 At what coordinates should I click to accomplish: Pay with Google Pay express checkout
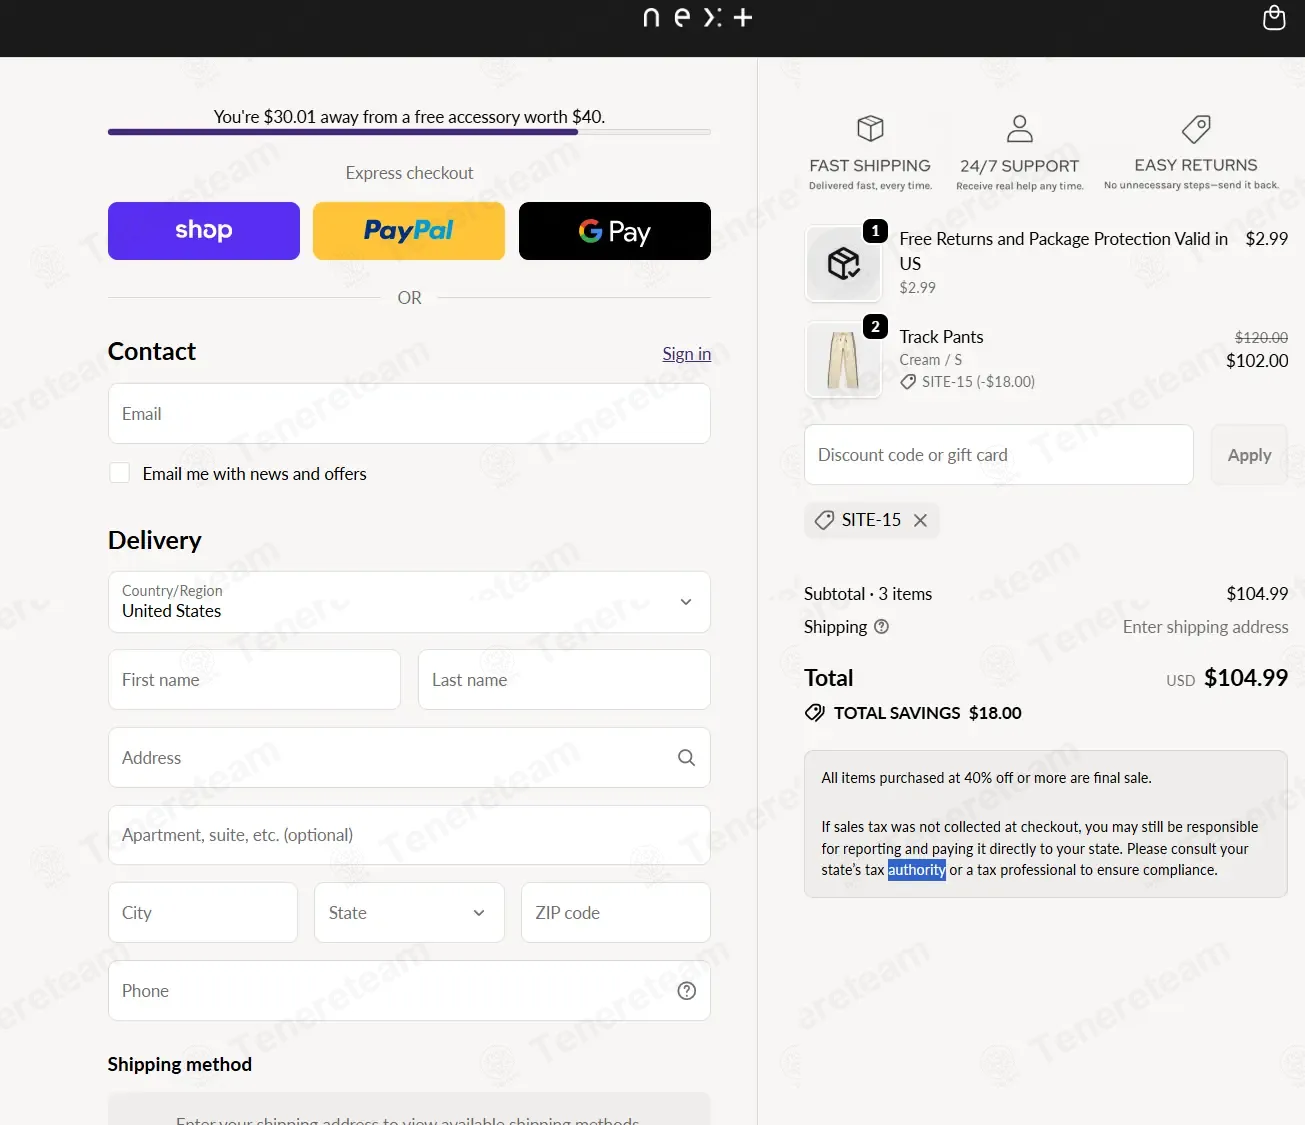click(x=615, y=231)
